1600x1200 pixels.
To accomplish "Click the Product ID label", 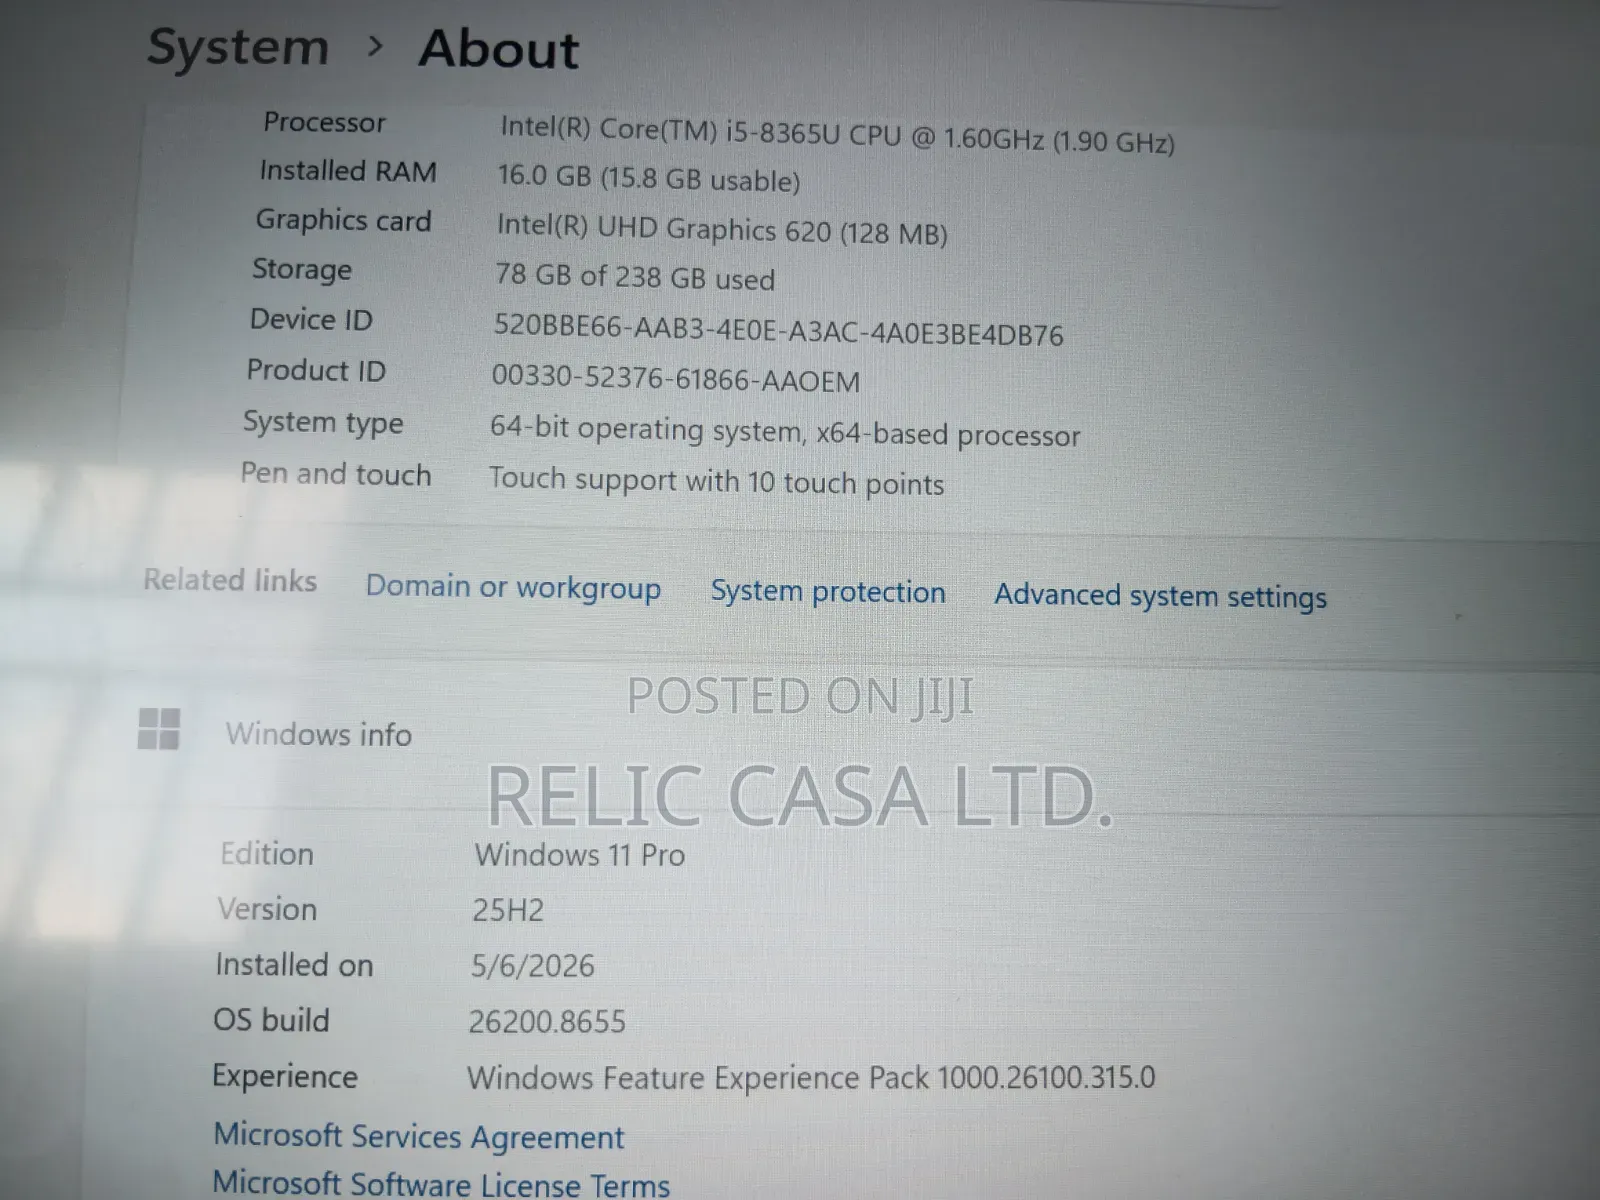I will click(x=316, y=370).
